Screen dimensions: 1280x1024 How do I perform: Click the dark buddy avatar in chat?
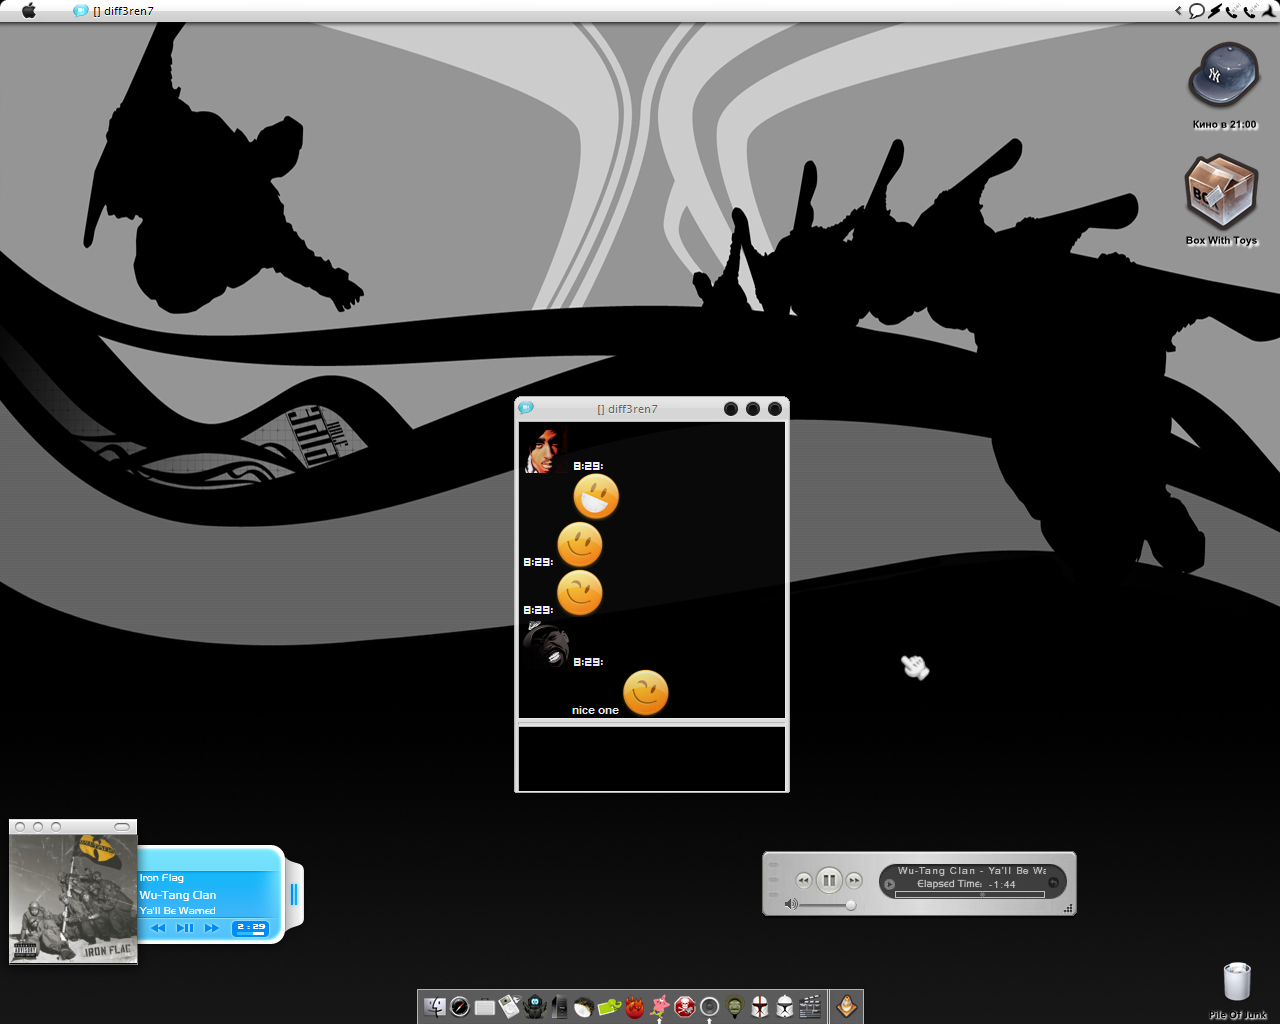point(546,645)
